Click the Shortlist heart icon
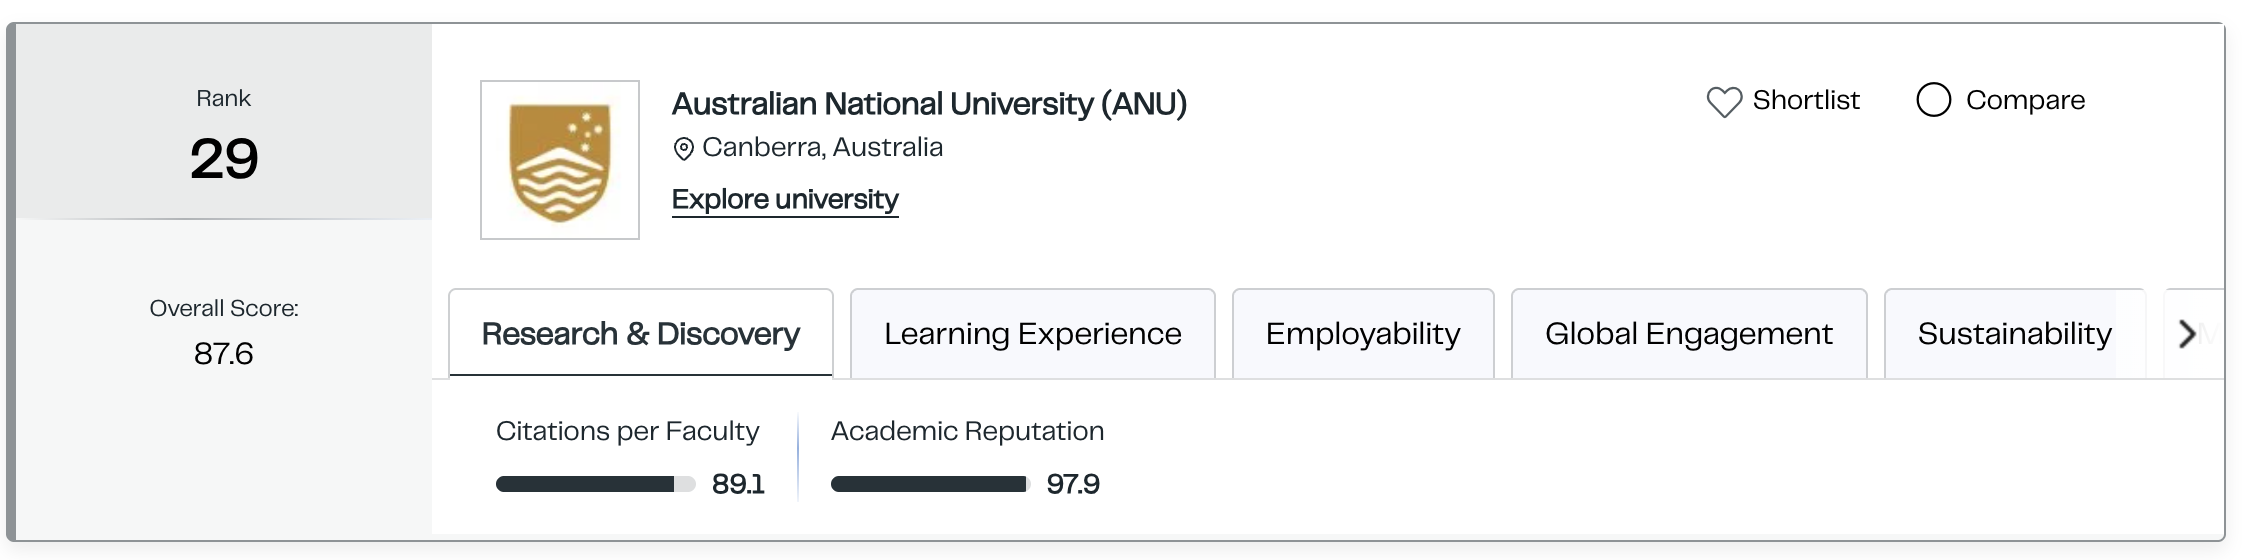The image size is (2242, 560). coord(1724,101)
